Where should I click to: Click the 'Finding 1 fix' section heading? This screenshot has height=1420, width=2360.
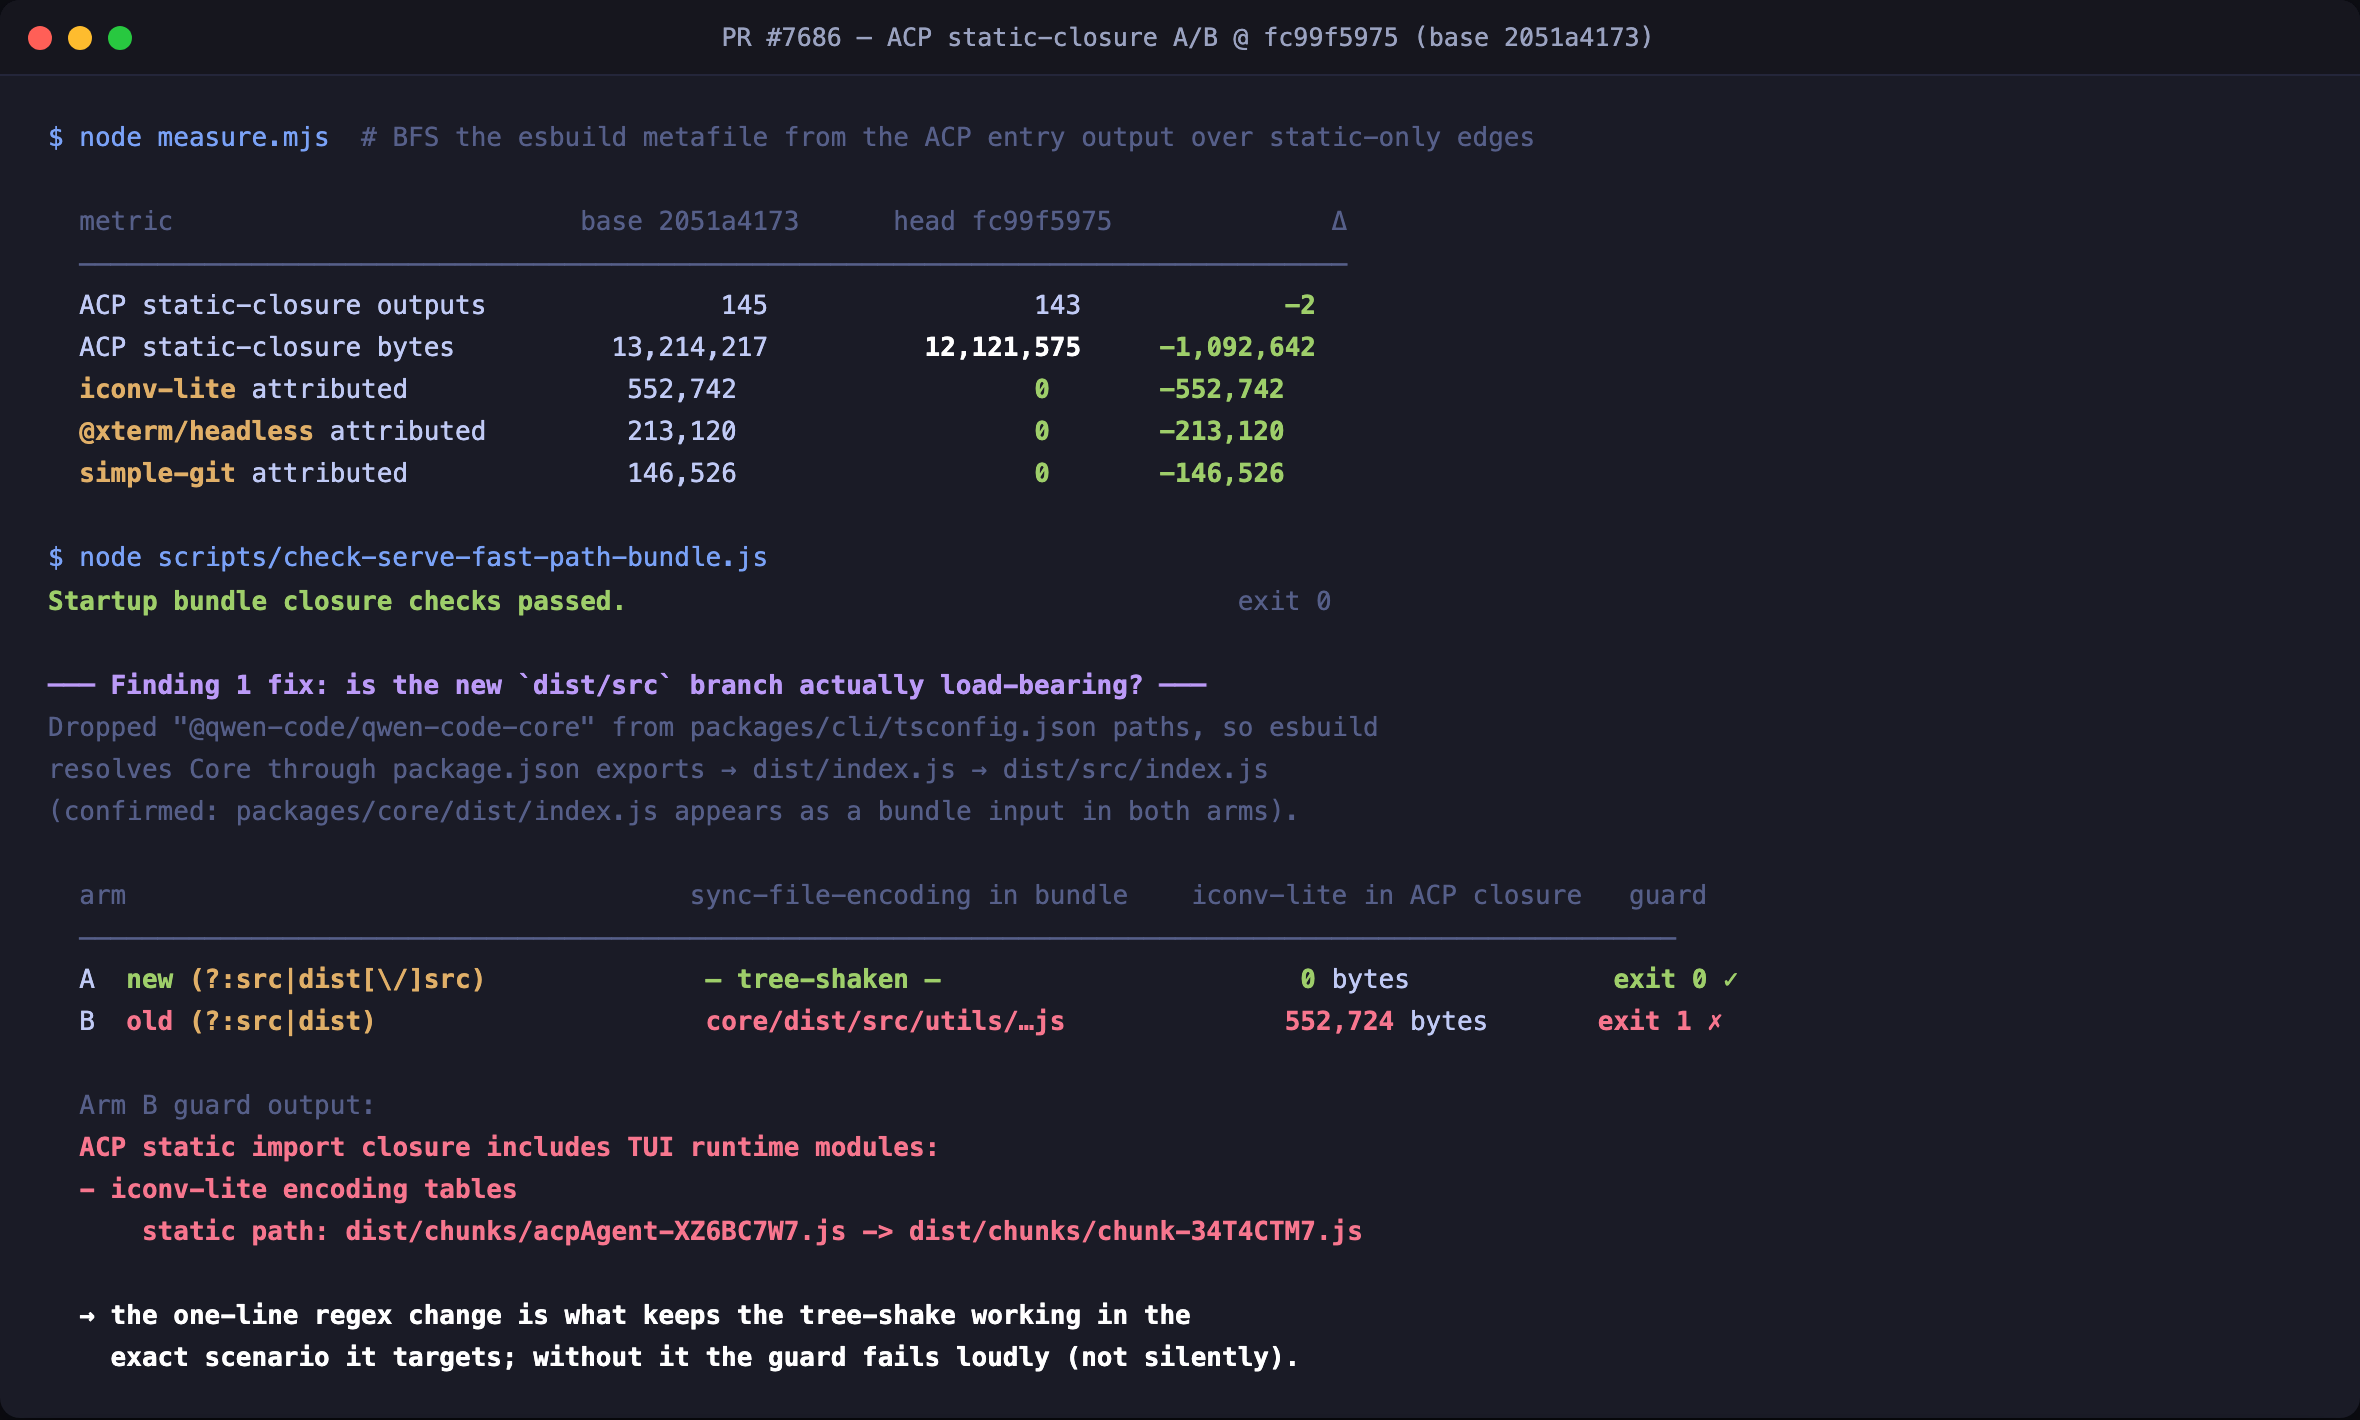[627, 685]
